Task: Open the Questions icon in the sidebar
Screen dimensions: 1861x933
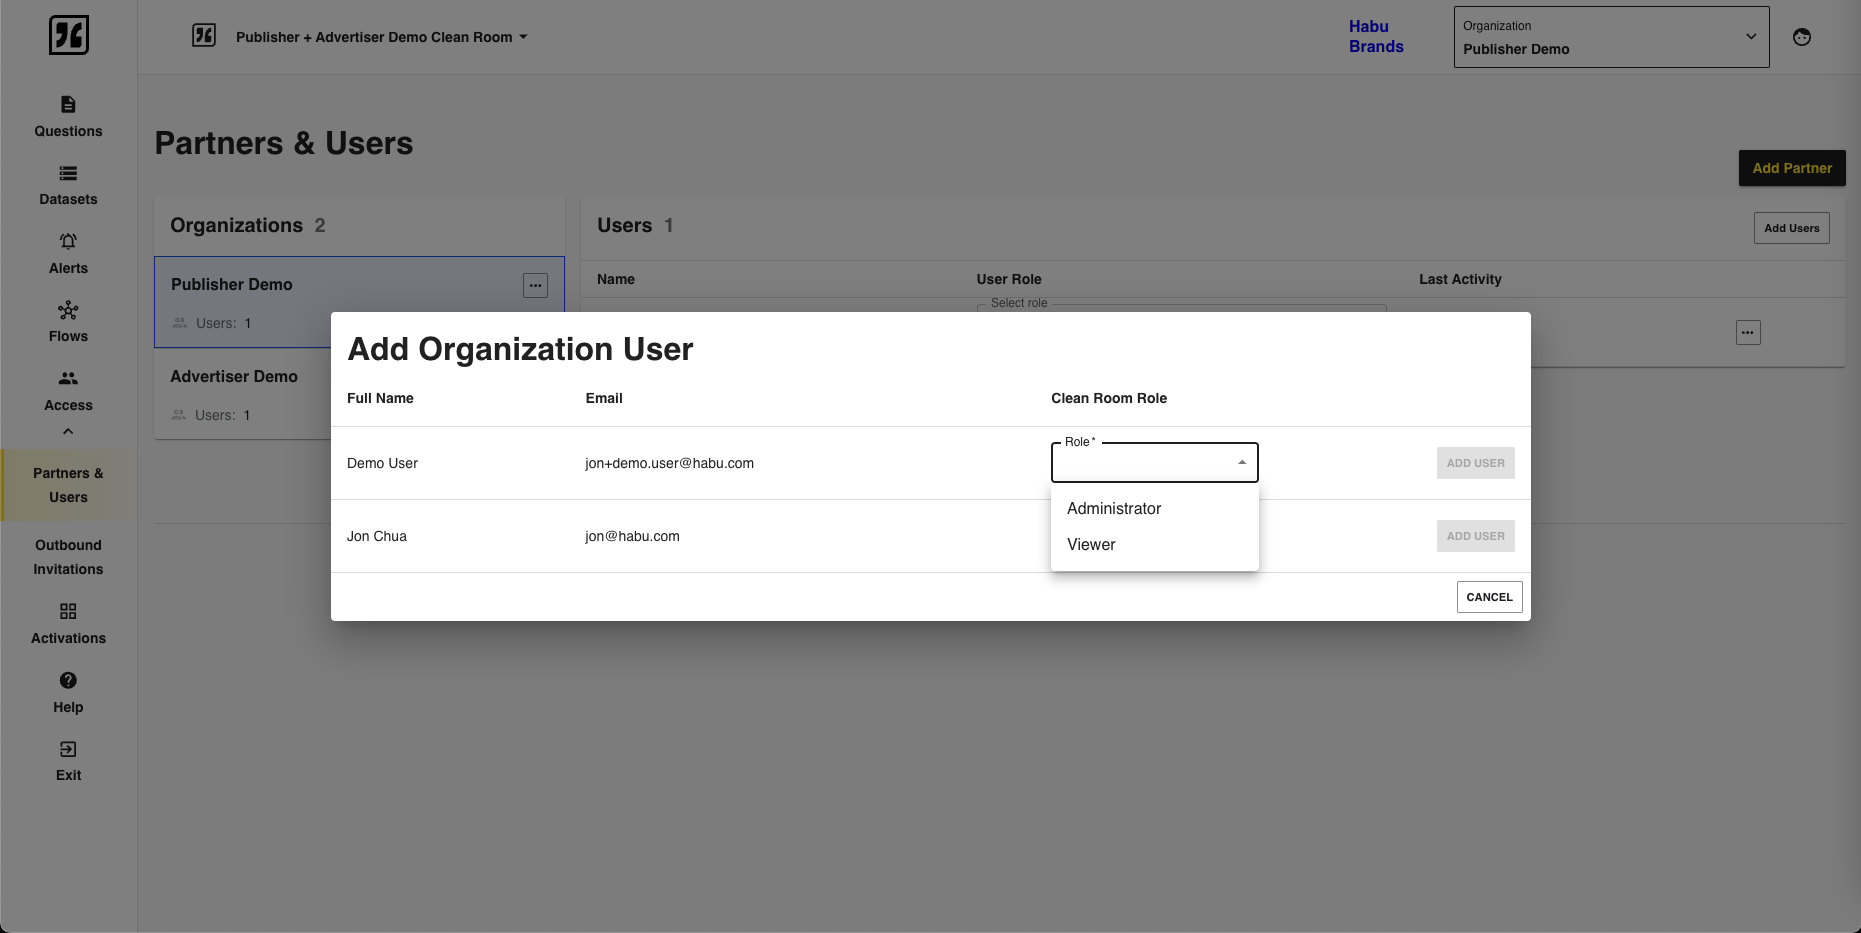Action: coord(68,104)
